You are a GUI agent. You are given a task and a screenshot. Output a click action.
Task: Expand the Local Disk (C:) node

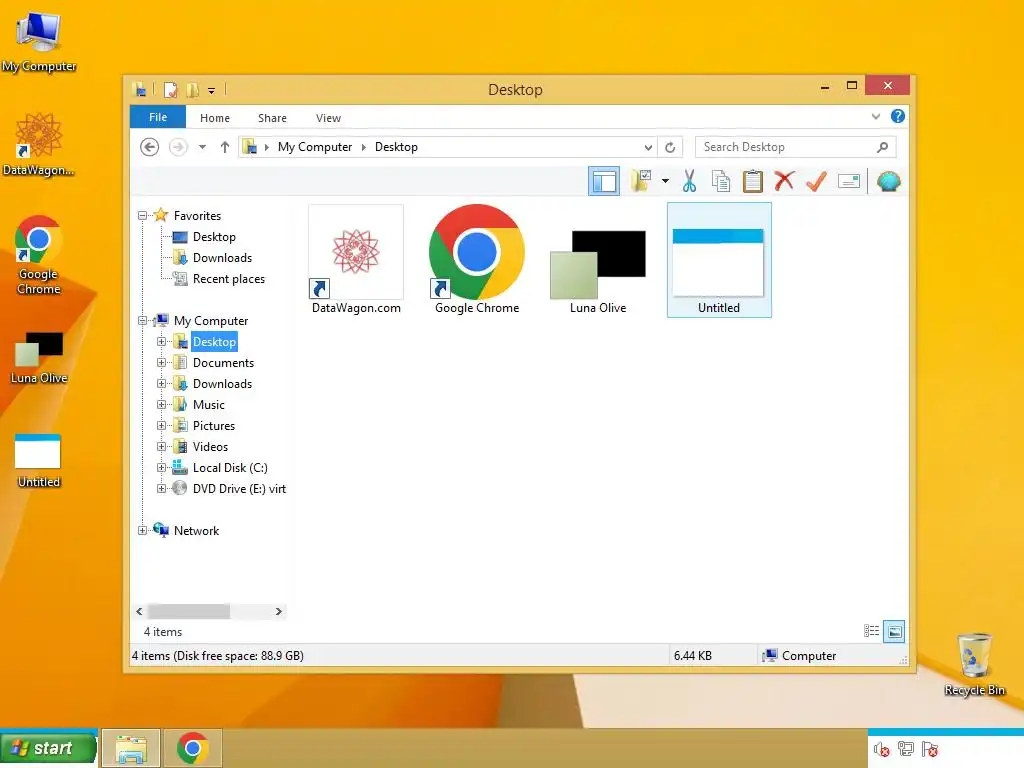(161, 468)
